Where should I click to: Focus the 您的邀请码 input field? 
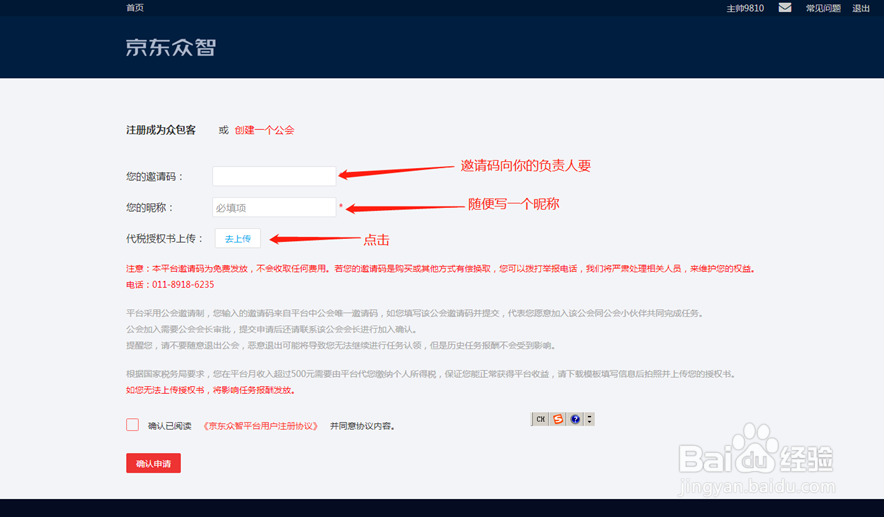pos(274,176)
